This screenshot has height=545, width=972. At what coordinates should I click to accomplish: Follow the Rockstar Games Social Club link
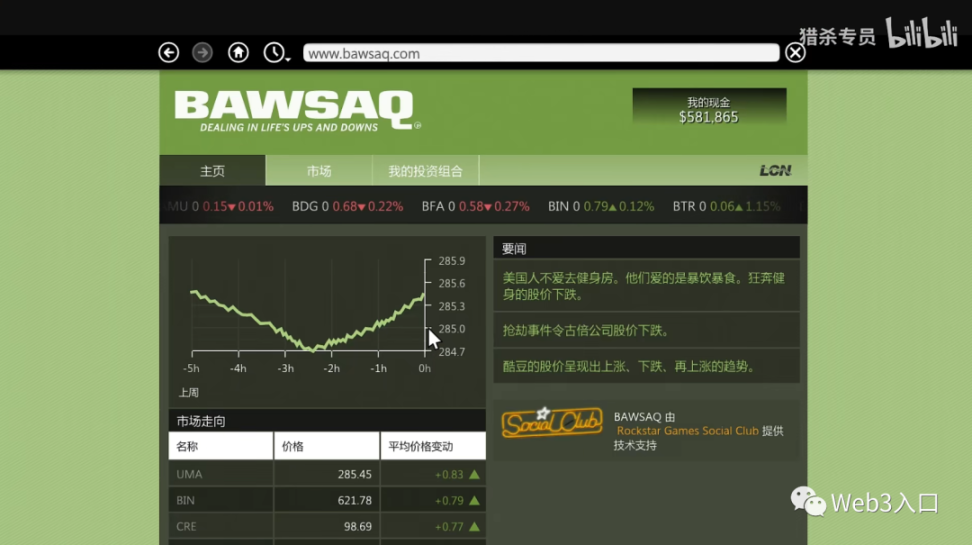coord(687,430)
